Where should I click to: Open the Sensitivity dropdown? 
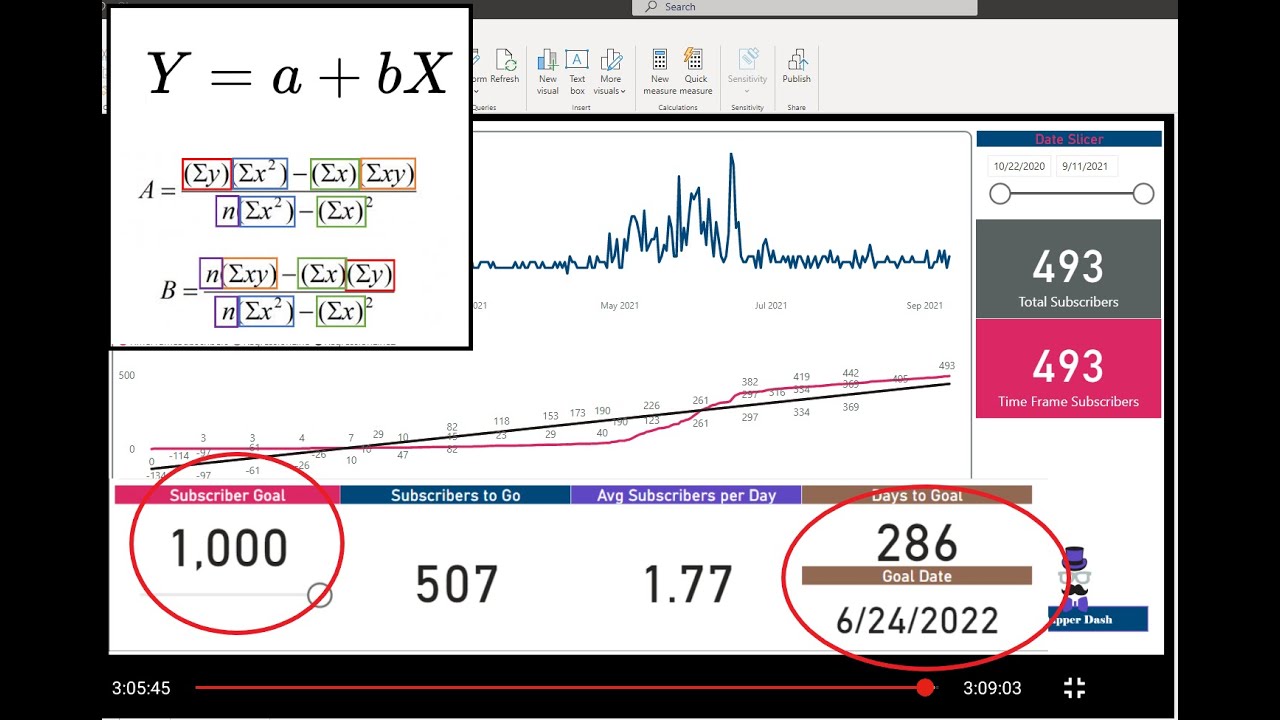pos(747,71)
